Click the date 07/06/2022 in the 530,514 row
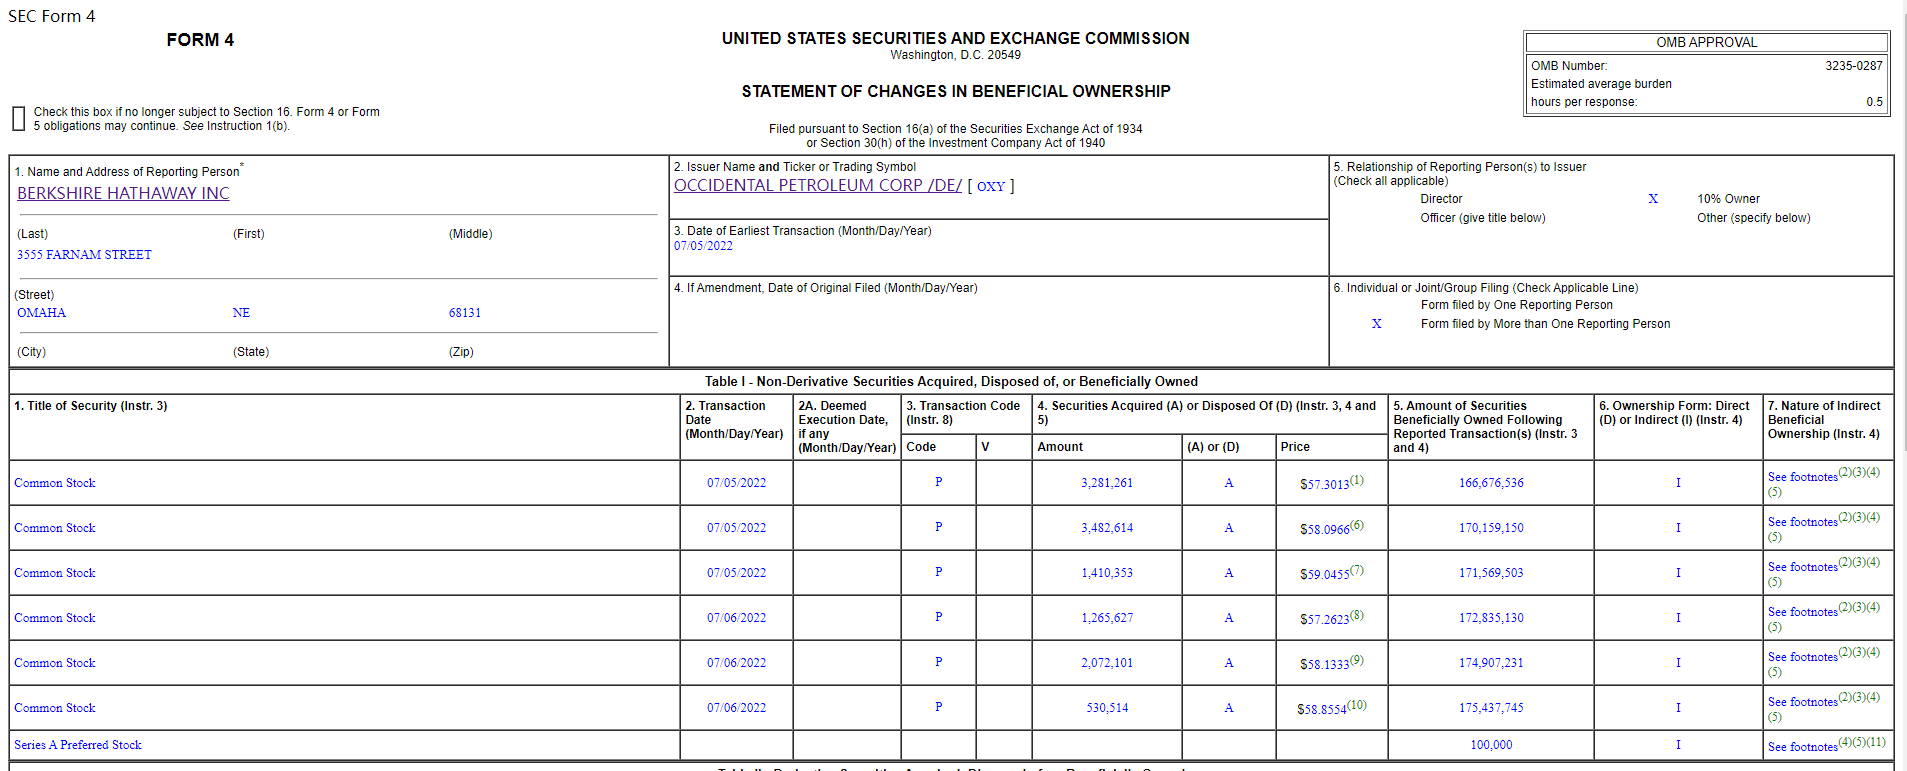 (x=737, y=708)
